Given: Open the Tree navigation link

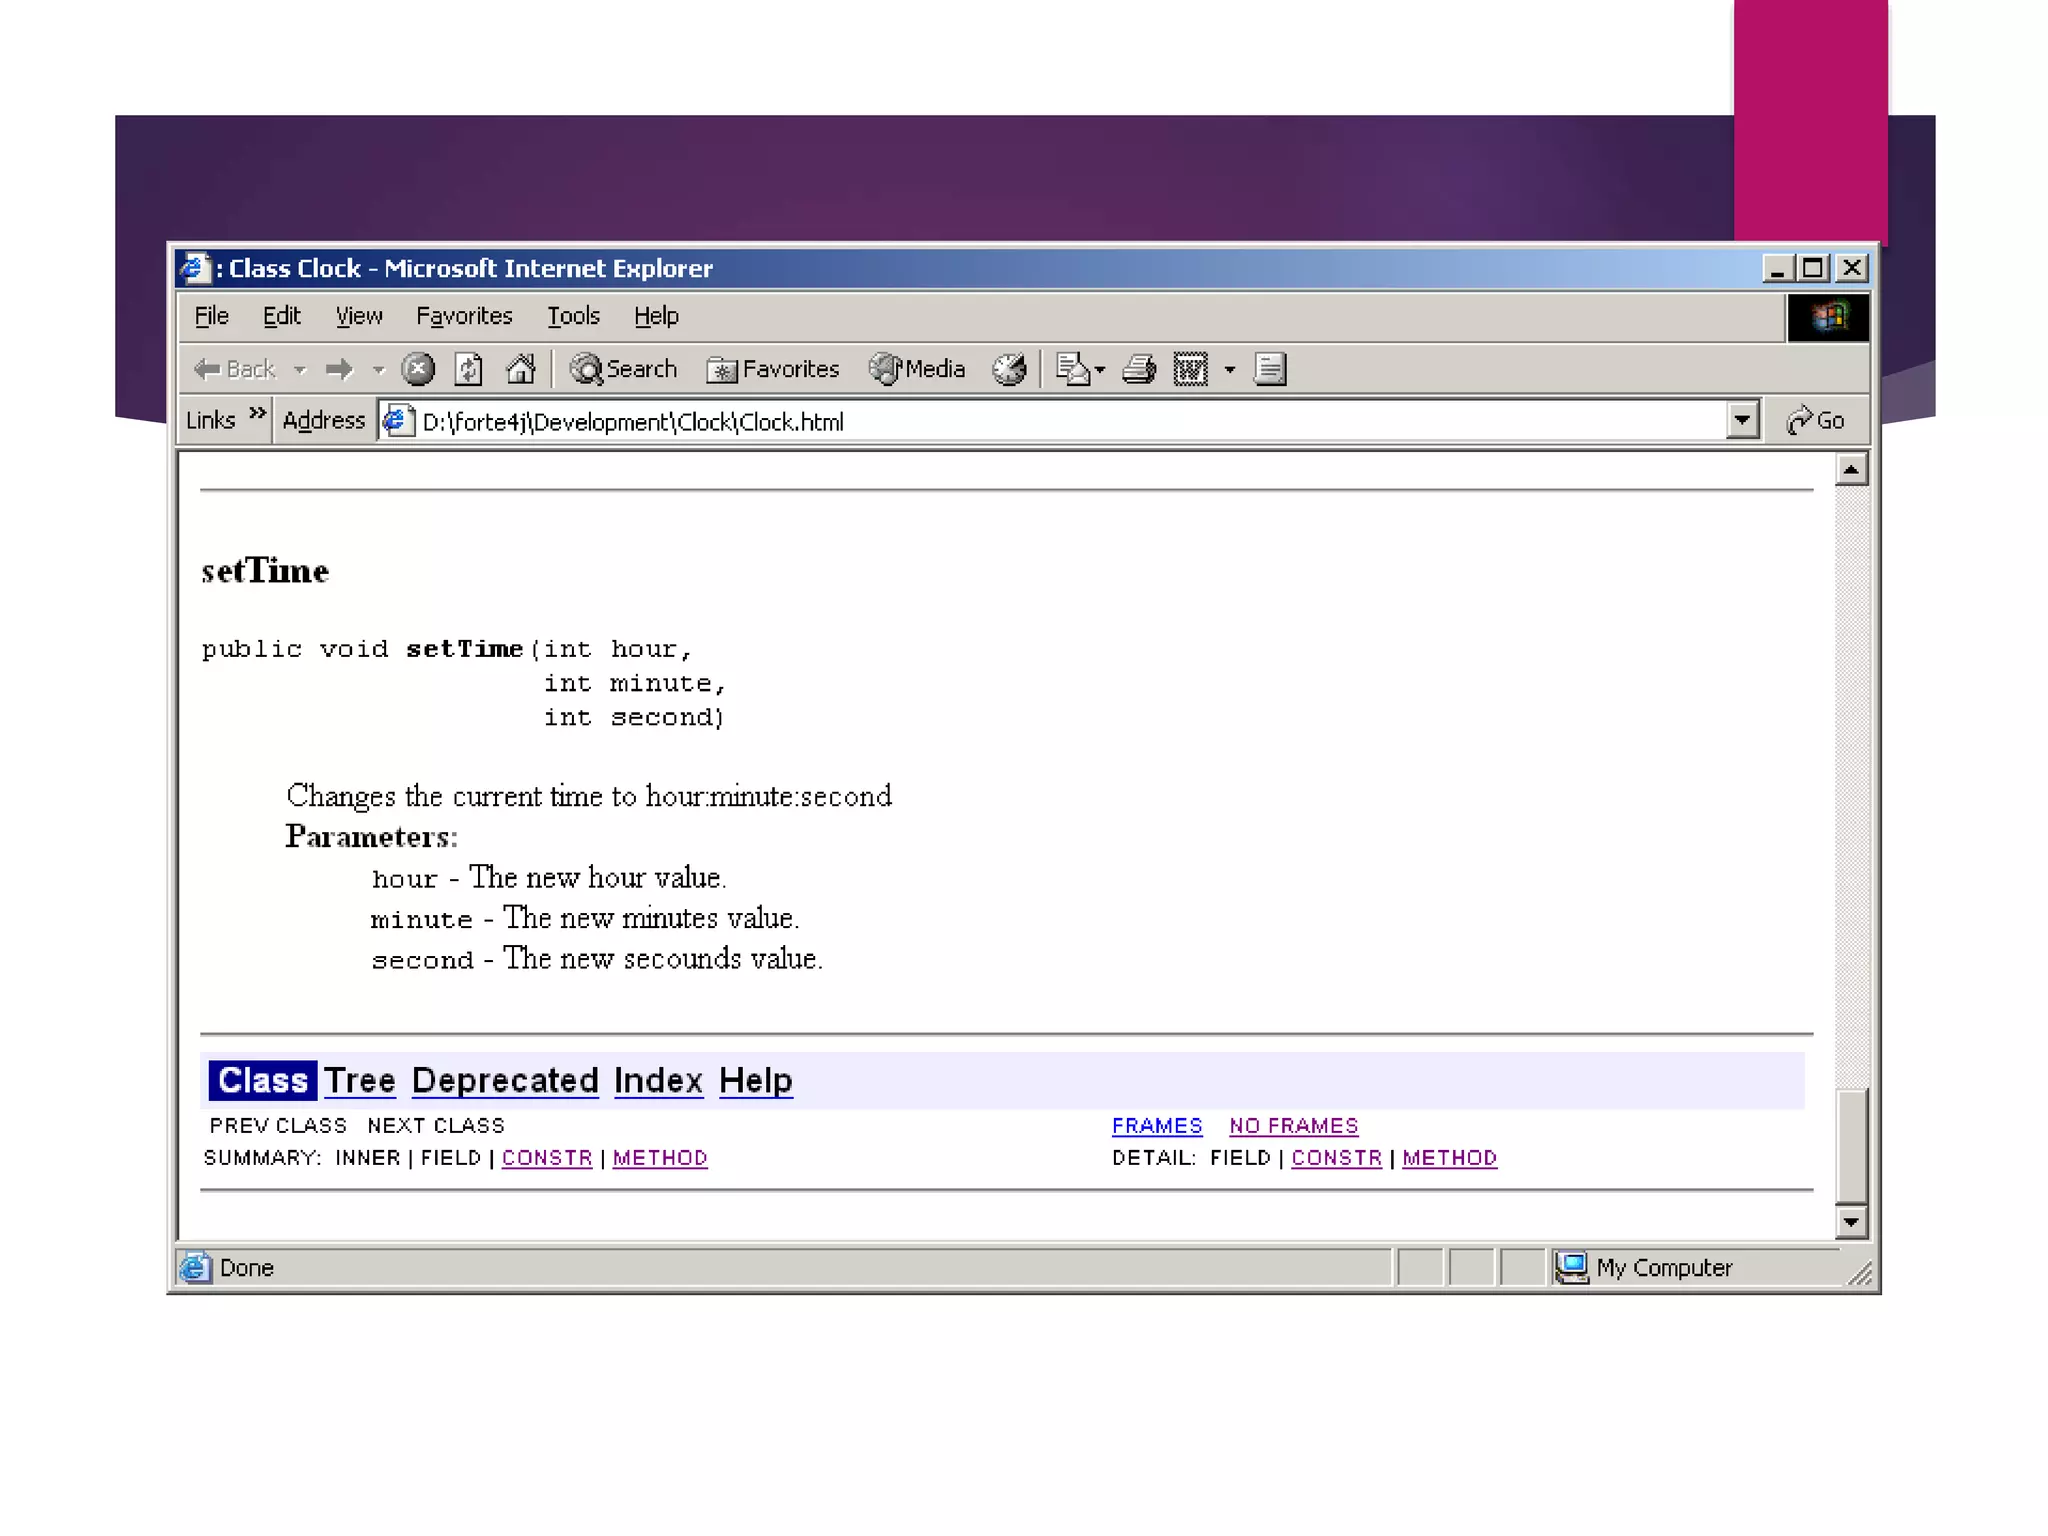Looking at the screenshot, I should click(x=360, y=1081).
